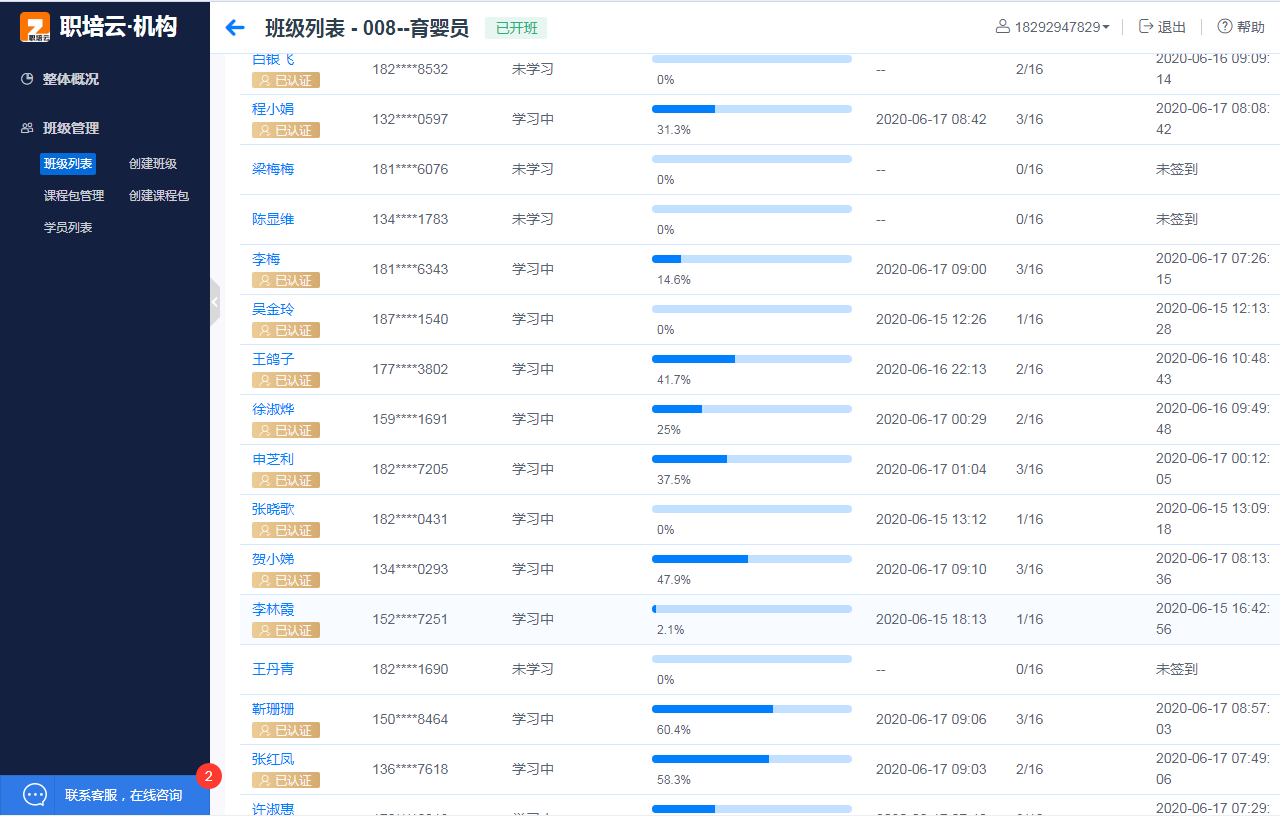Click 贺小娣's 47.9% progress bar
Screen dimensions: 1280x816
pos(751,559)
